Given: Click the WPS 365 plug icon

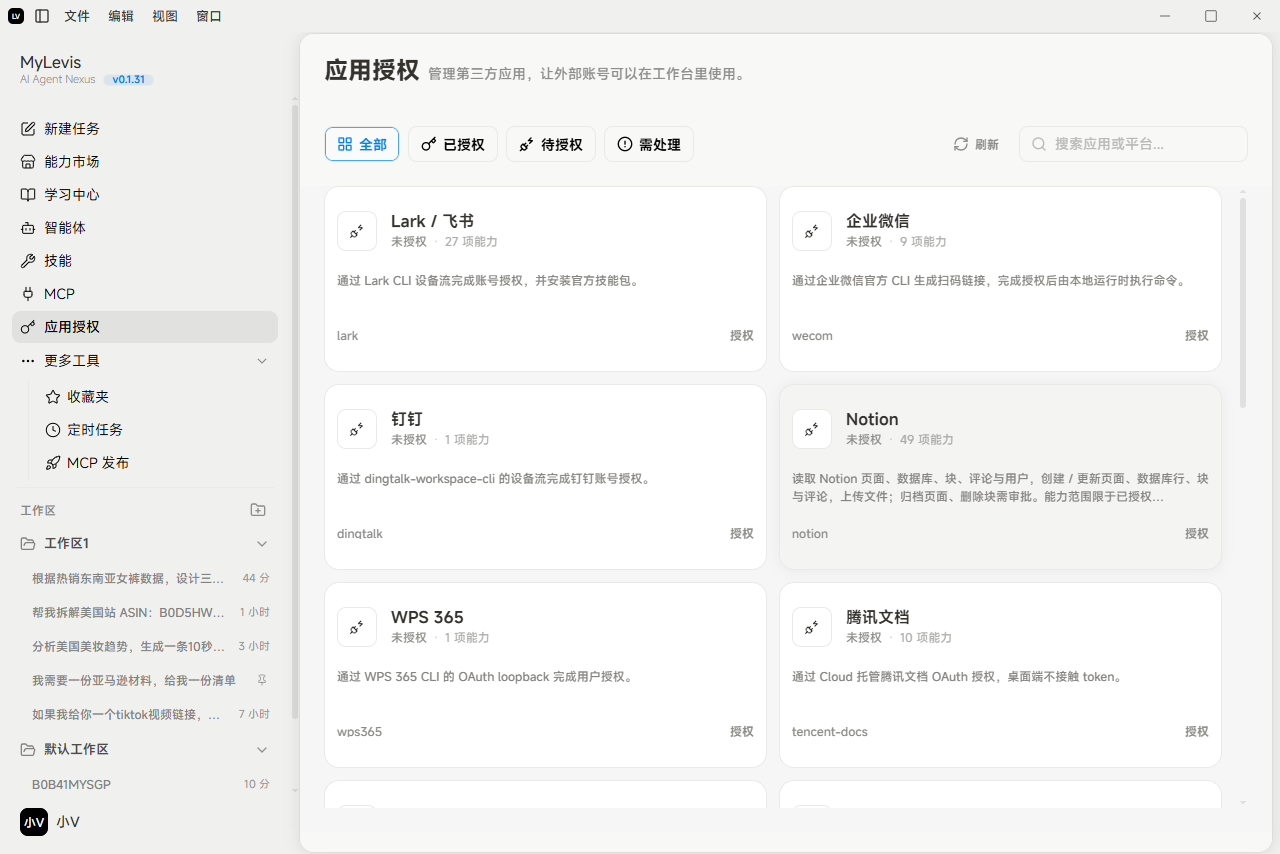Looking at the screenshot, I should [x=357, y=627].
